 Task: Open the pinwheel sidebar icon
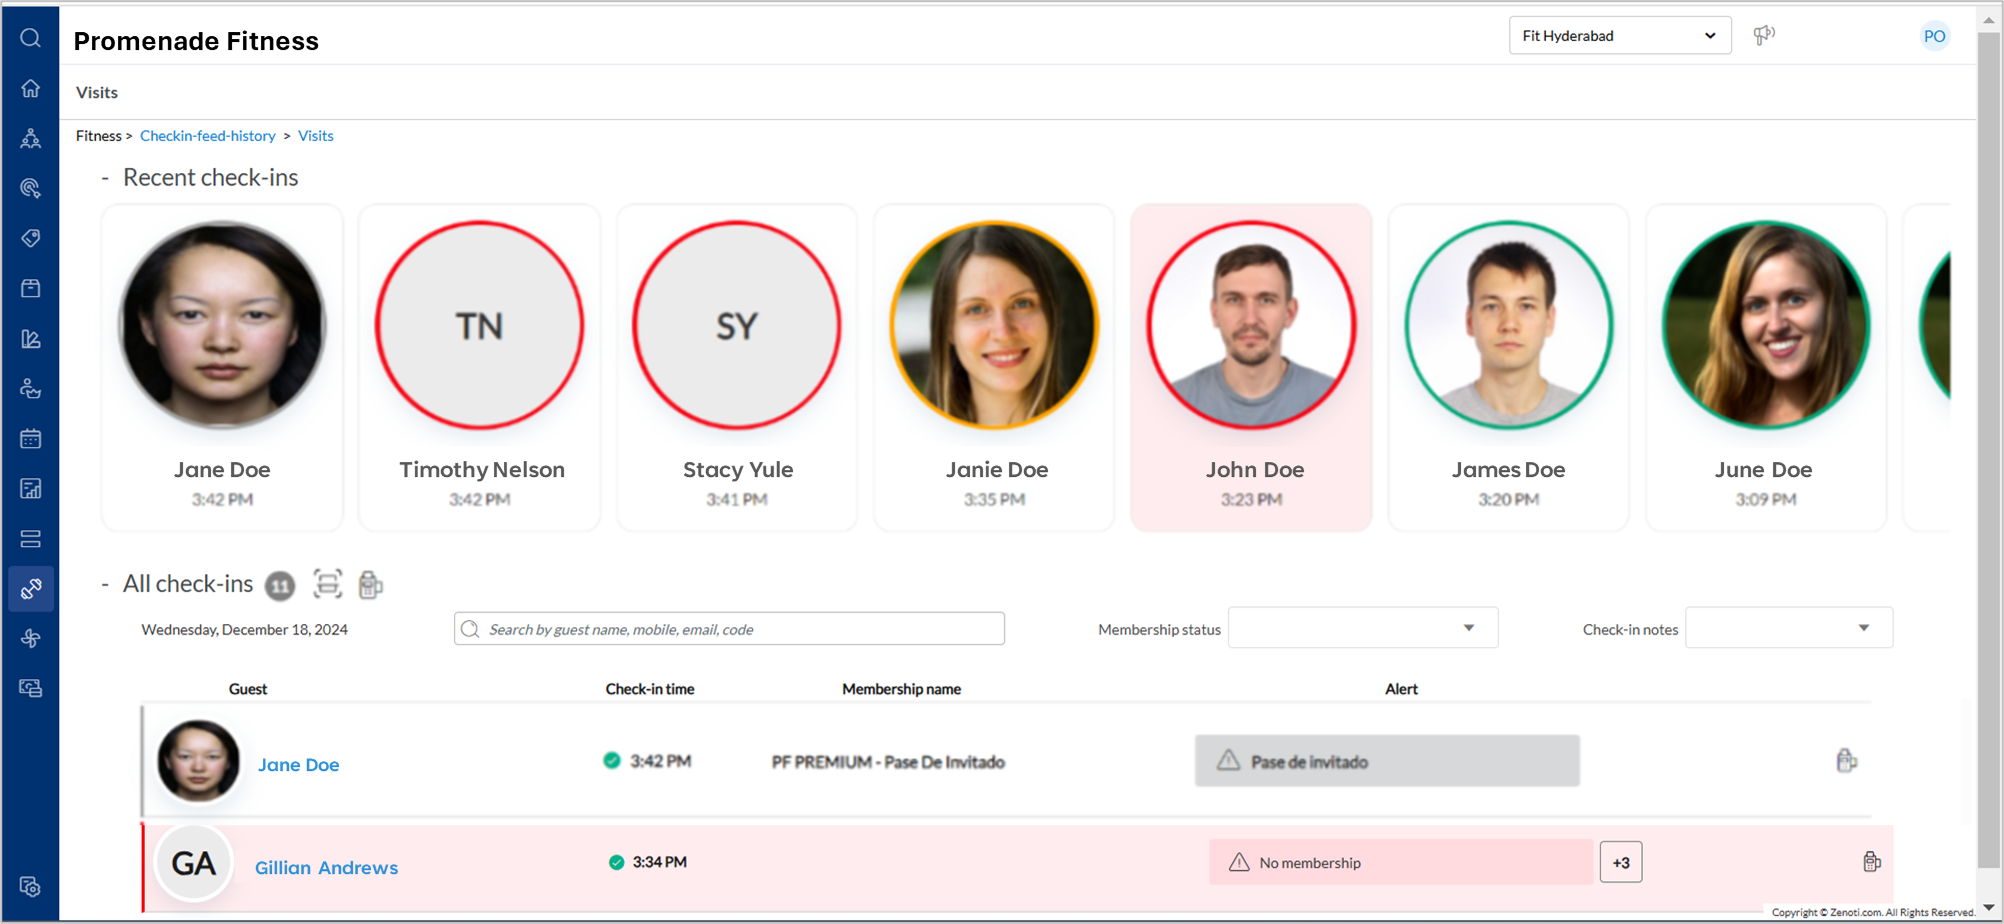(31, 638)
